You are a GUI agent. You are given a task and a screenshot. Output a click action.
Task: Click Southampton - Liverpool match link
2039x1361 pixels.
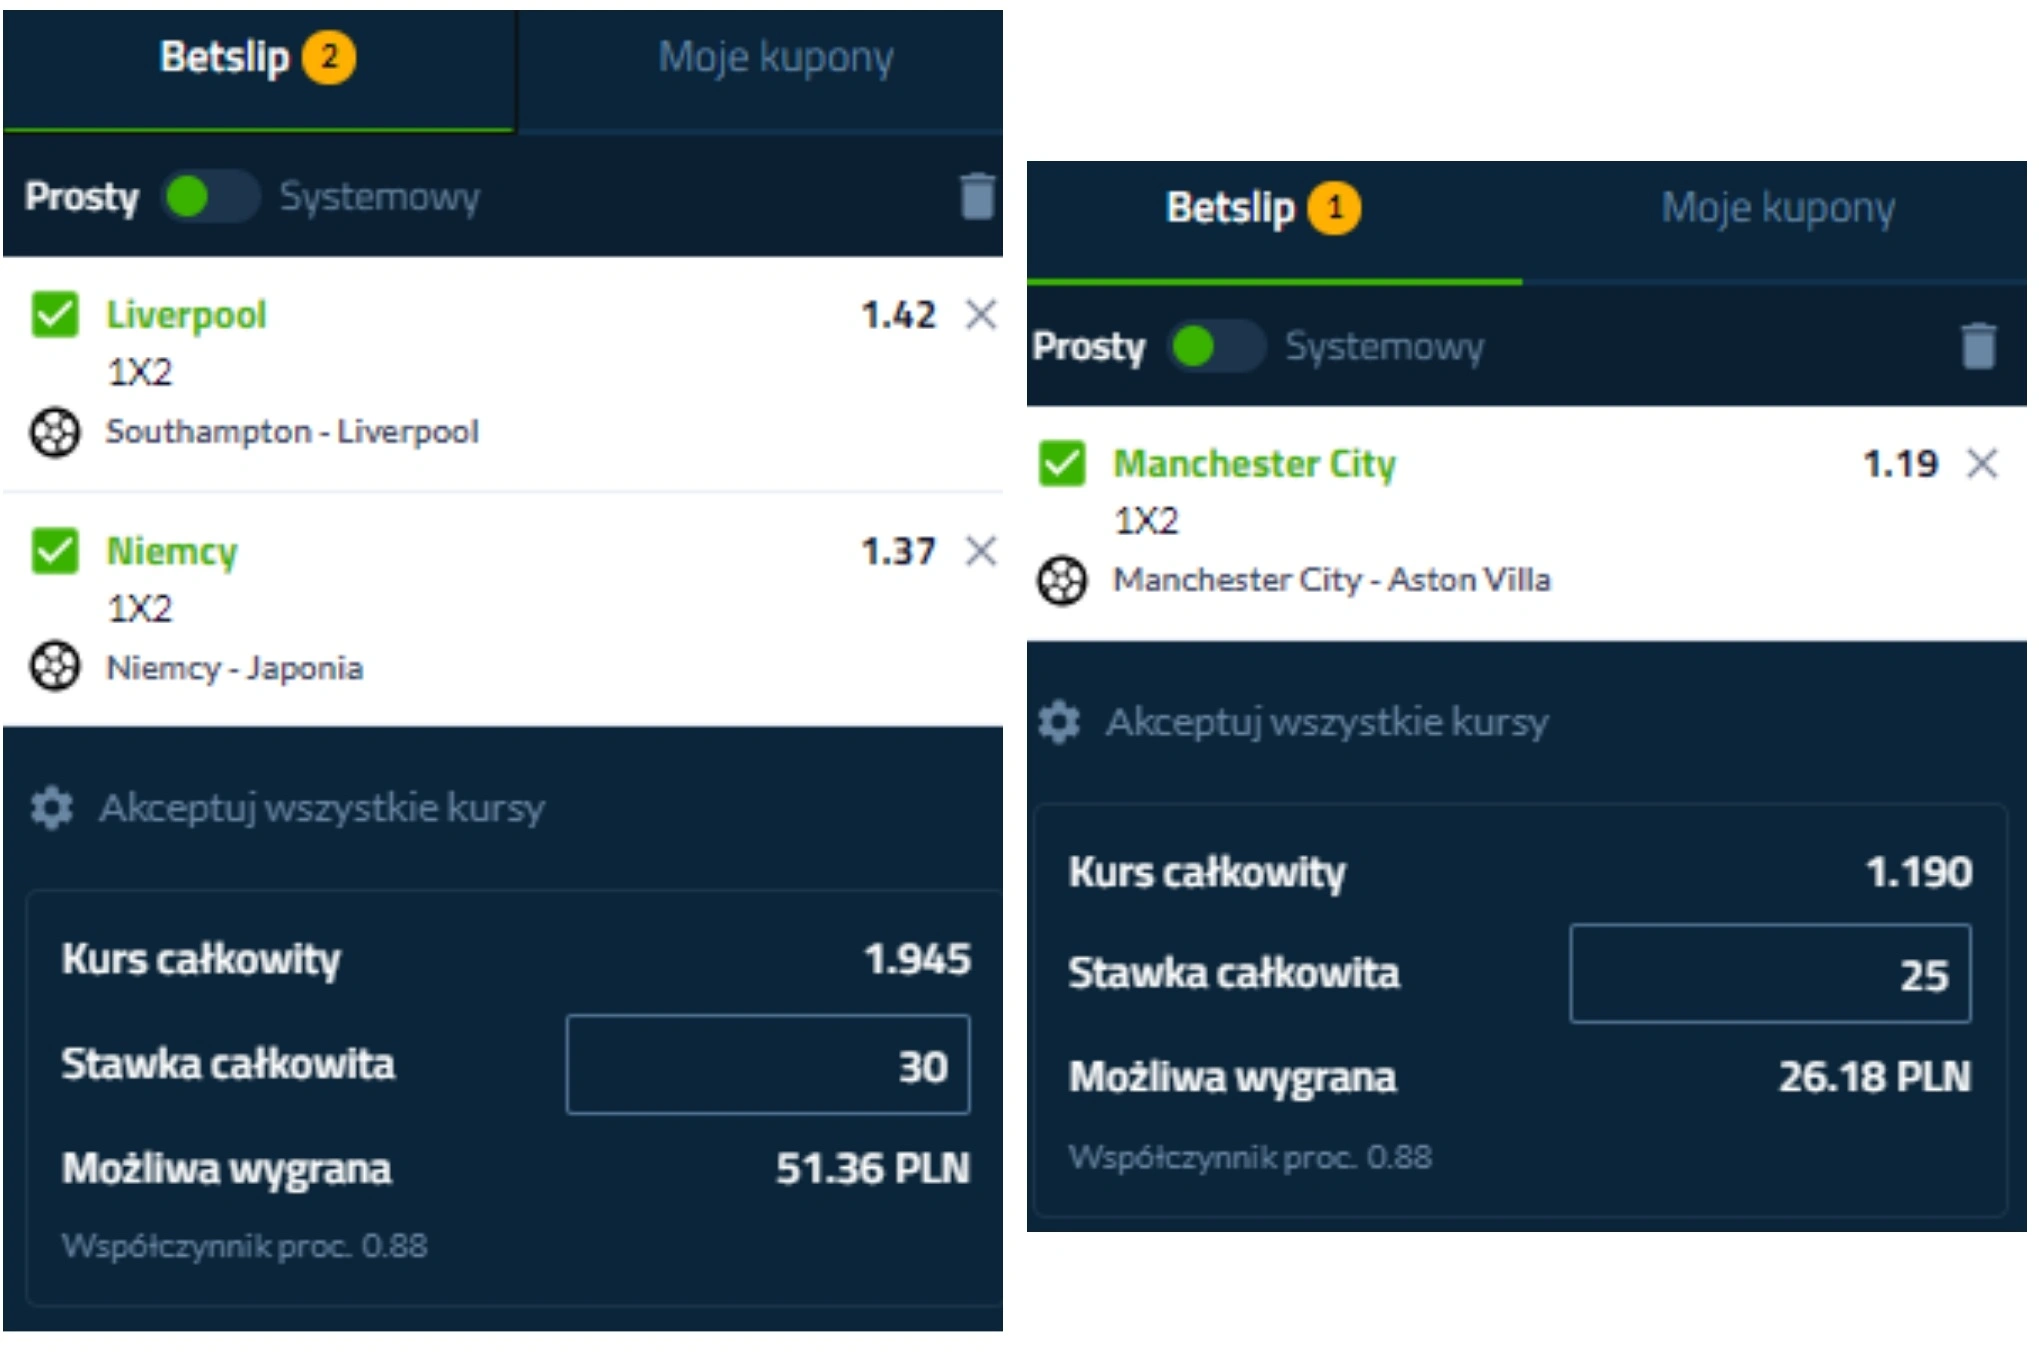point(292,432)
